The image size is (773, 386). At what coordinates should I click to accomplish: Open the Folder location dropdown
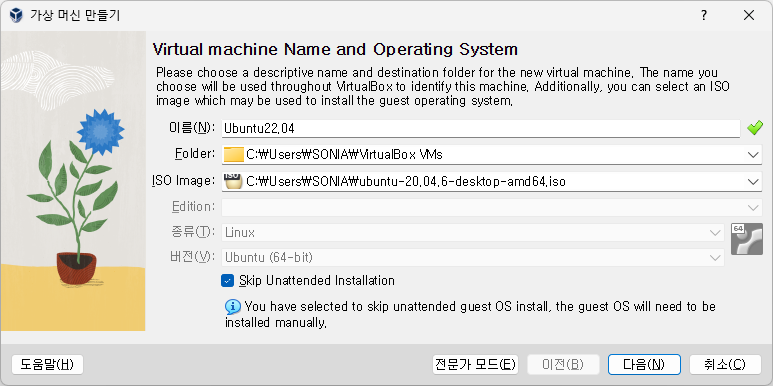[753, 155]
